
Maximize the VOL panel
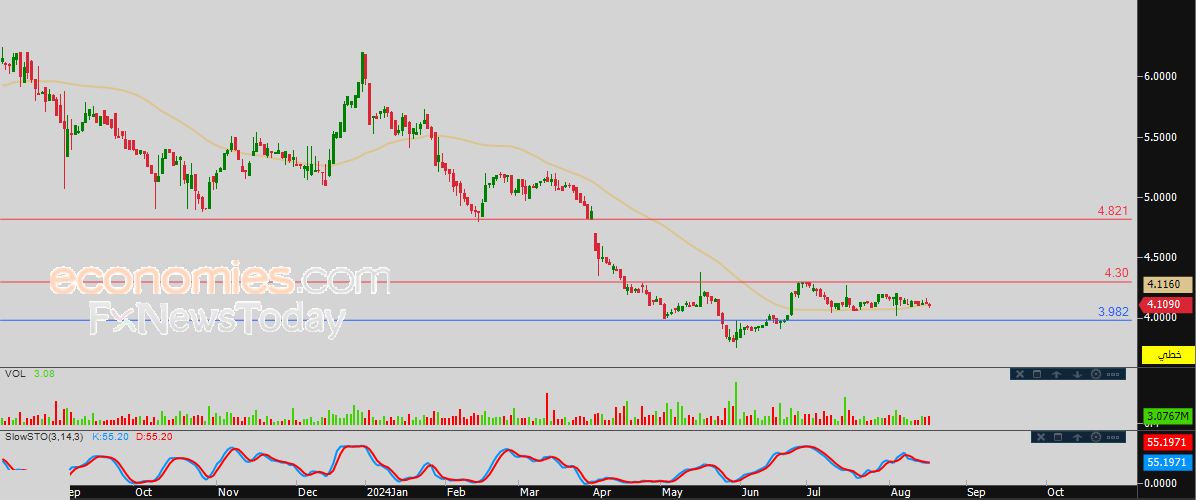coord(1039,374)
